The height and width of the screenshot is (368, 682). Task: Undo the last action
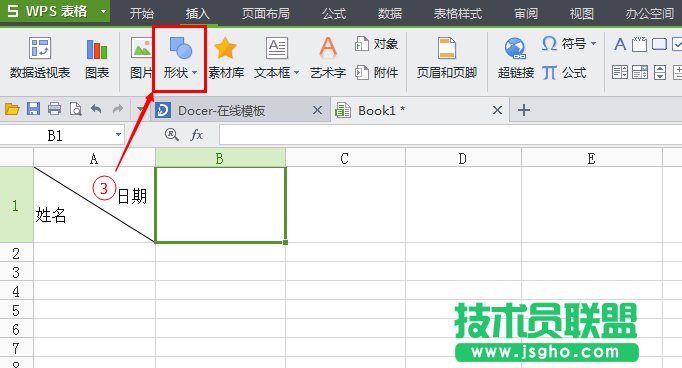click(x=96, y=109)
